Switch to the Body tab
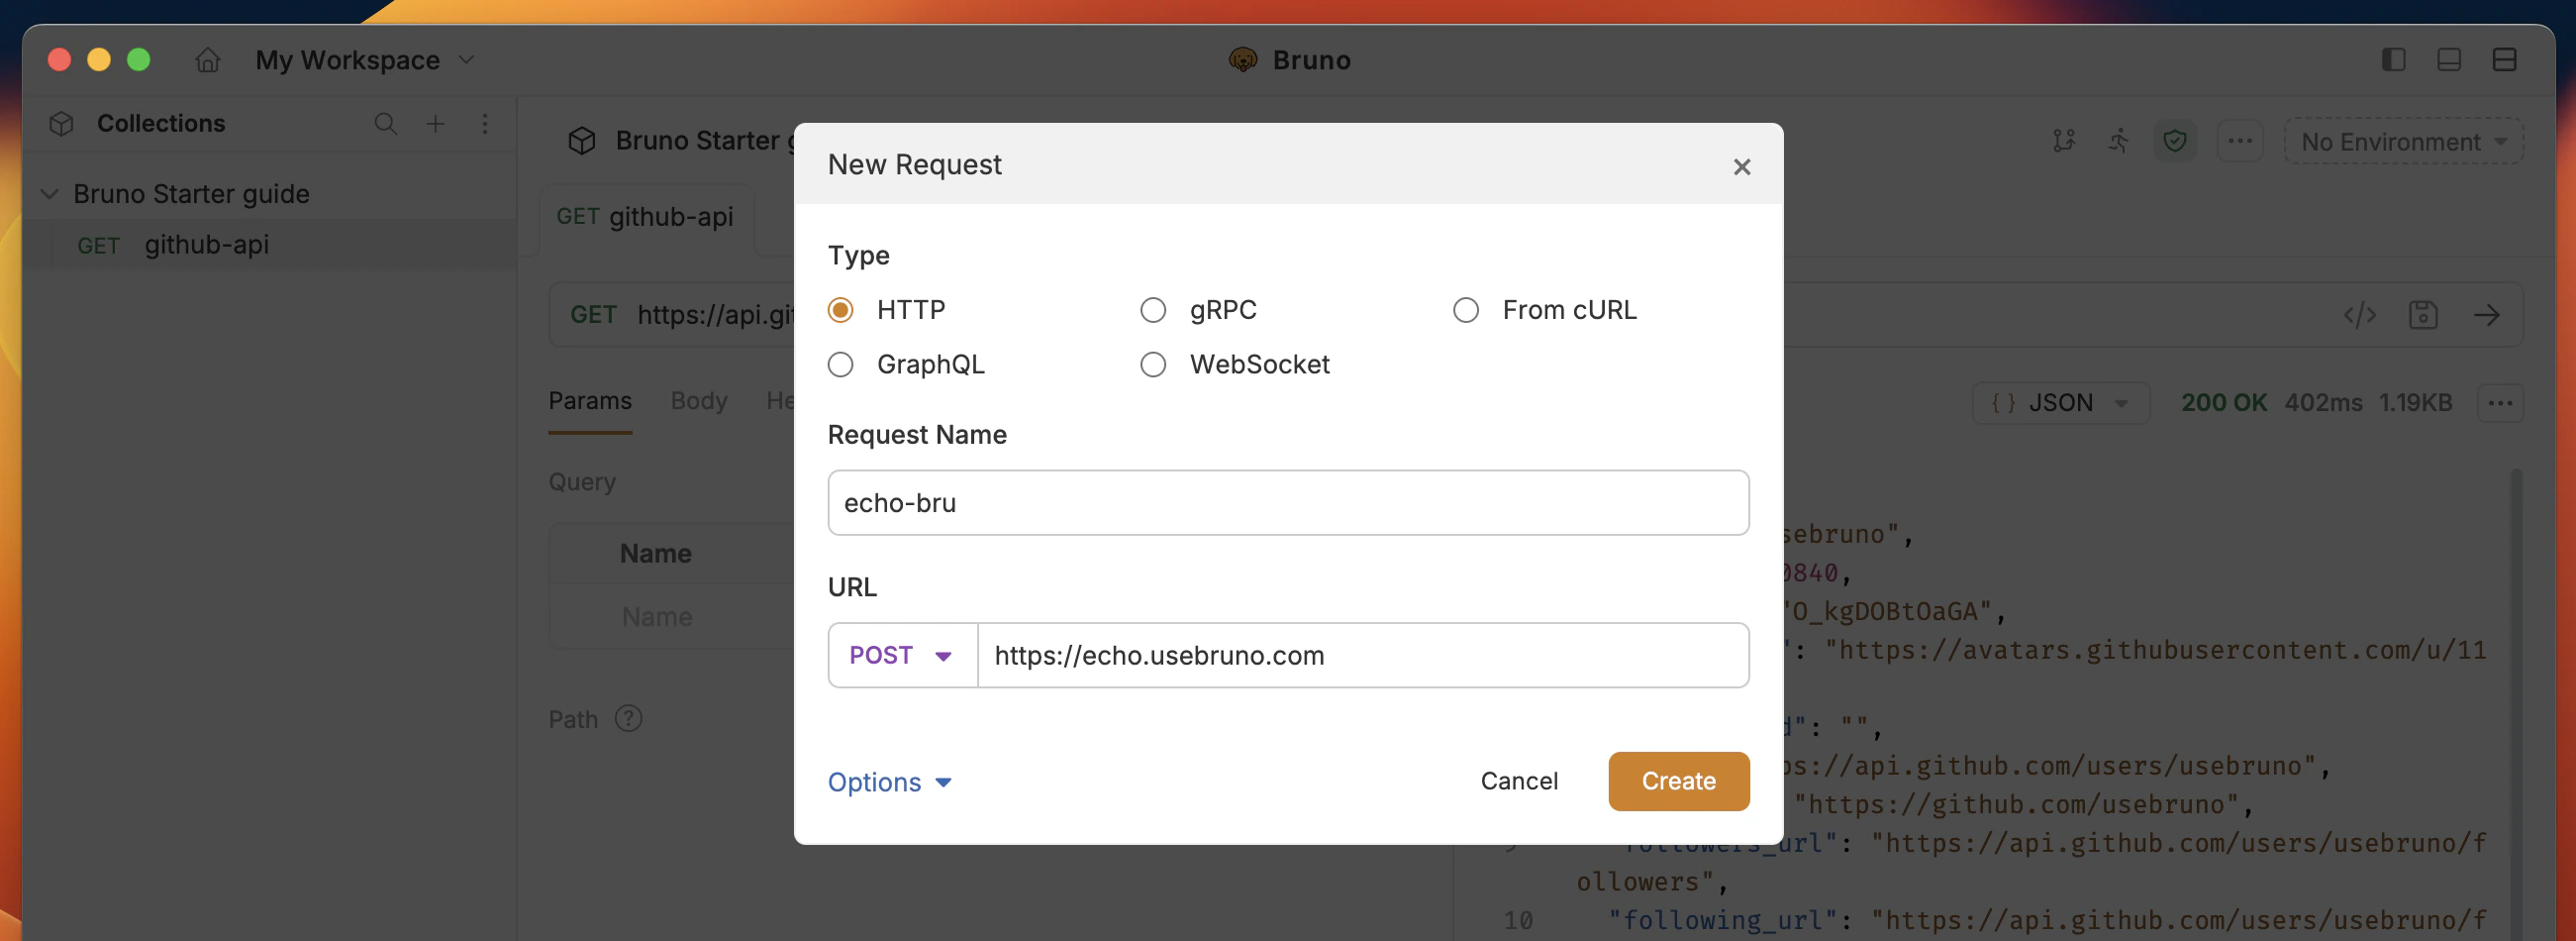 698,401
